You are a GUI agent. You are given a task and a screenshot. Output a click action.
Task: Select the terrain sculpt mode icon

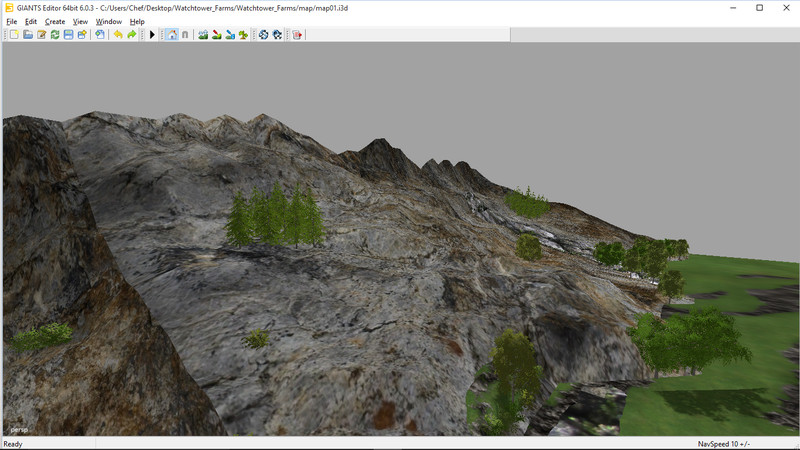(x=203, y=35)
